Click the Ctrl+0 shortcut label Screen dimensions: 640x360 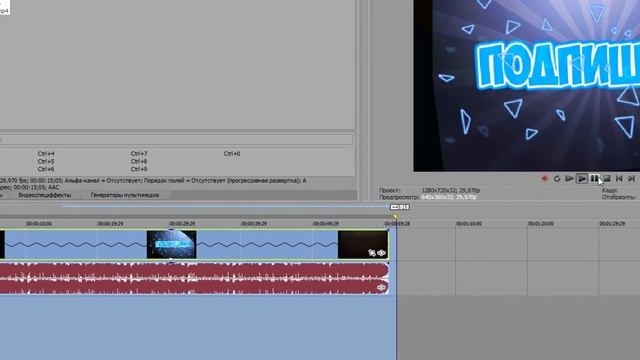click(232, 154)
